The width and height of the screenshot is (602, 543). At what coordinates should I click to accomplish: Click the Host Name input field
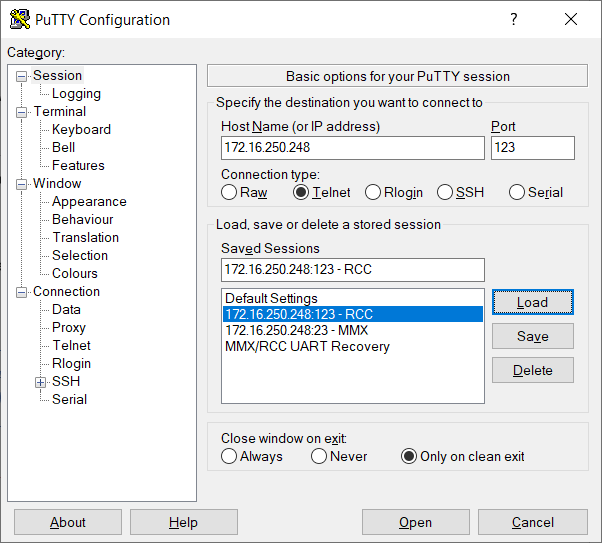[352, 148]
